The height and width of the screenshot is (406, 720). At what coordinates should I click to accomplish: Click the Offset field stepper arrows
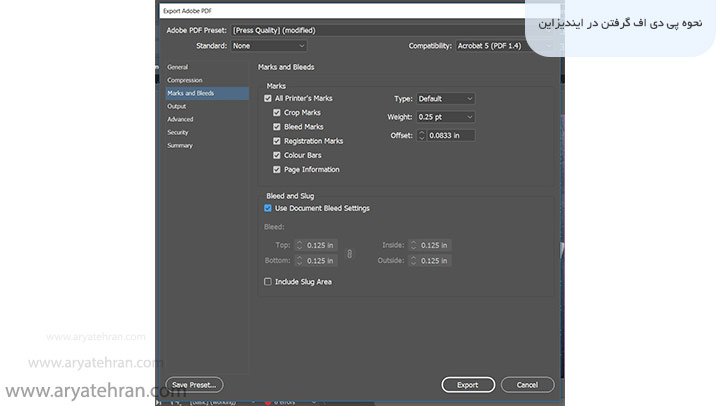coord(422,135)
